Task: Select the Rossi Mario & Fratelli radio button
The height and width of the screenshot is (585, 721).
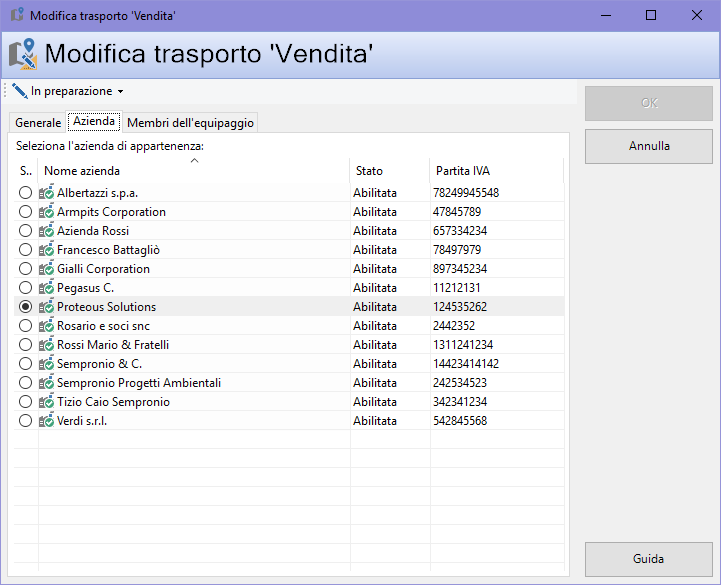Action: click(25, 344)
